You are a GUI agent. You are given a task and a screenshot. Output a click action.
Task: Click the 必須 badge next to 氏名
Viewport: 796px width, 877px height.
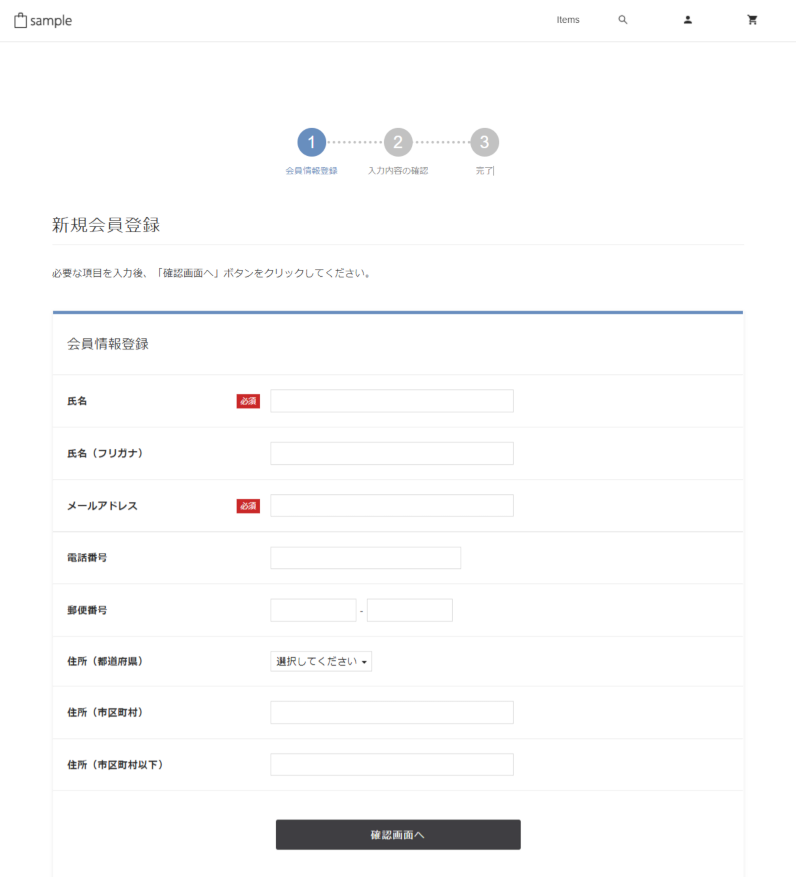pyautogui.click(x=248, y=401)
